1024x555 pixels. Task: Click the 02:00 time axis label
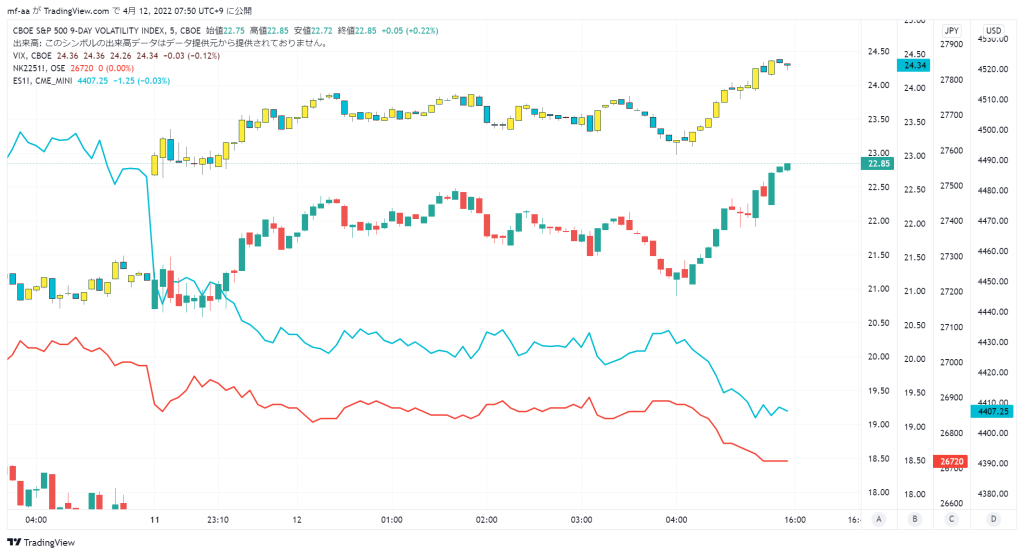click(x=487, y=520)
